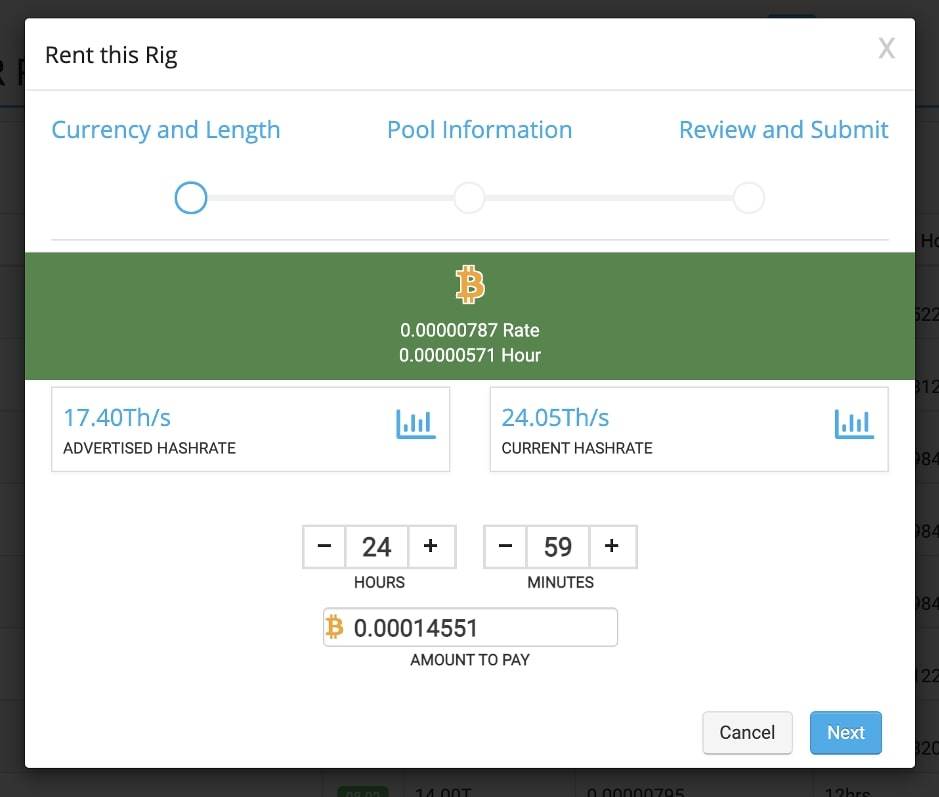Select the middle progress step circle
The height and width of the screenshot is (797, 939).
[469, 198]
